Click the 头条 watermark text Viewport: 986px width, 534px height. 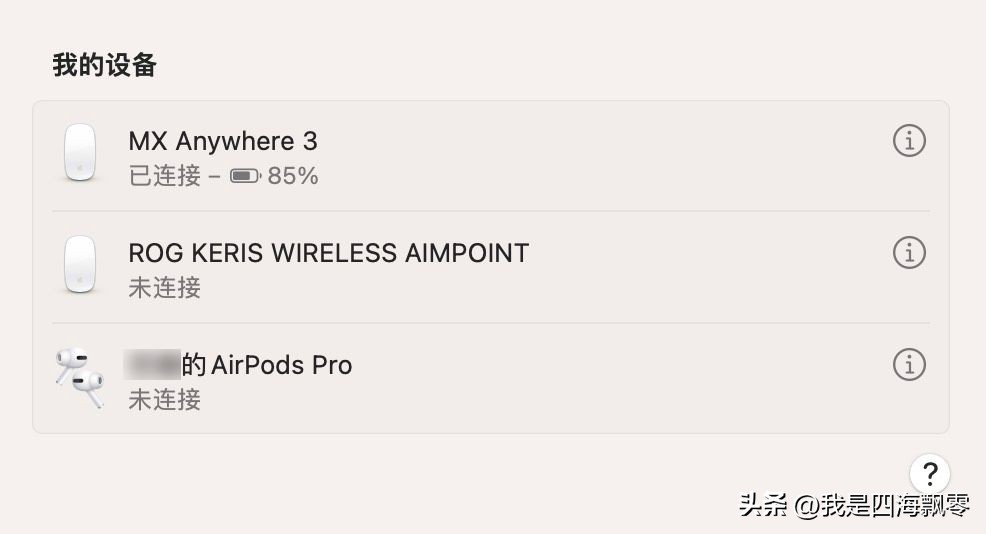coord(763,506)
